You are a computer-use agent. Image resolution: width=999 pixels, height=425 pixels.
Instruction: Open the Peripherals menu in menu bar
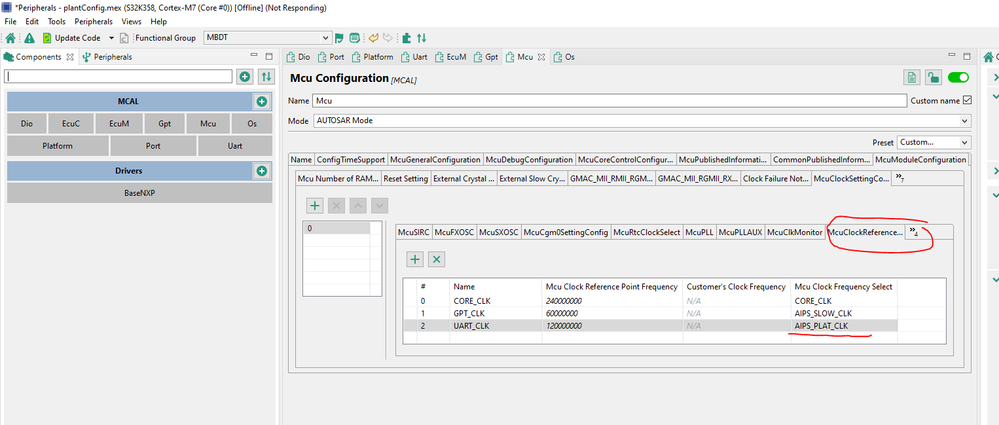click(93, 21)
